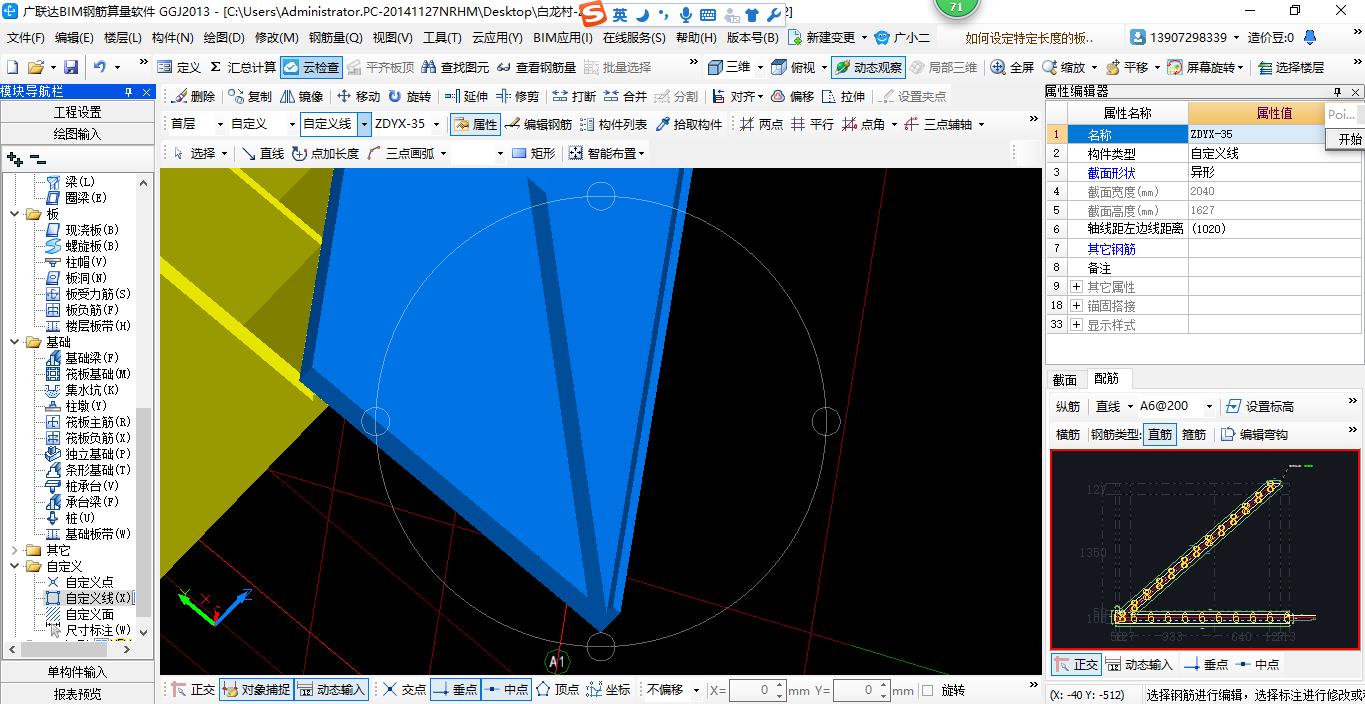The width and height of the screenshot is (1365, 704).
Task: Click the 工程设置 navigation button
Action: click(77, 112)
